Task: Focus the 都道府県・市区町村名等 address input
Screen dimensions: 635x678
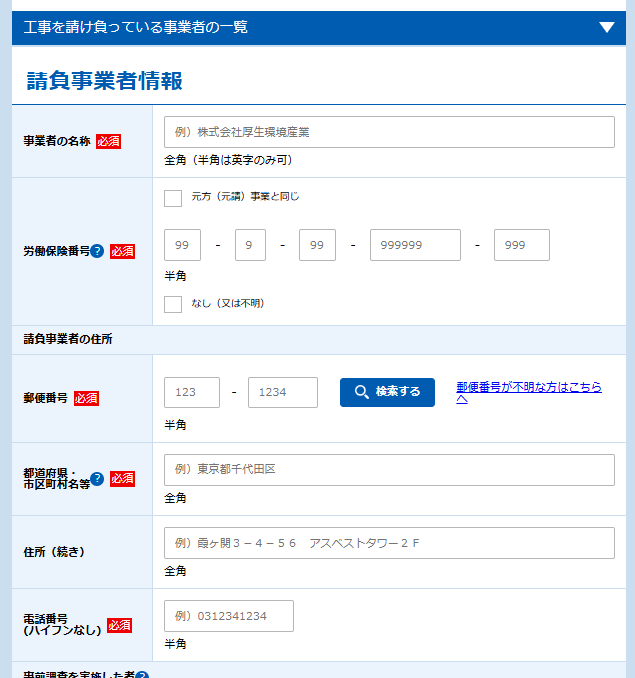Action: coord(389,470)
